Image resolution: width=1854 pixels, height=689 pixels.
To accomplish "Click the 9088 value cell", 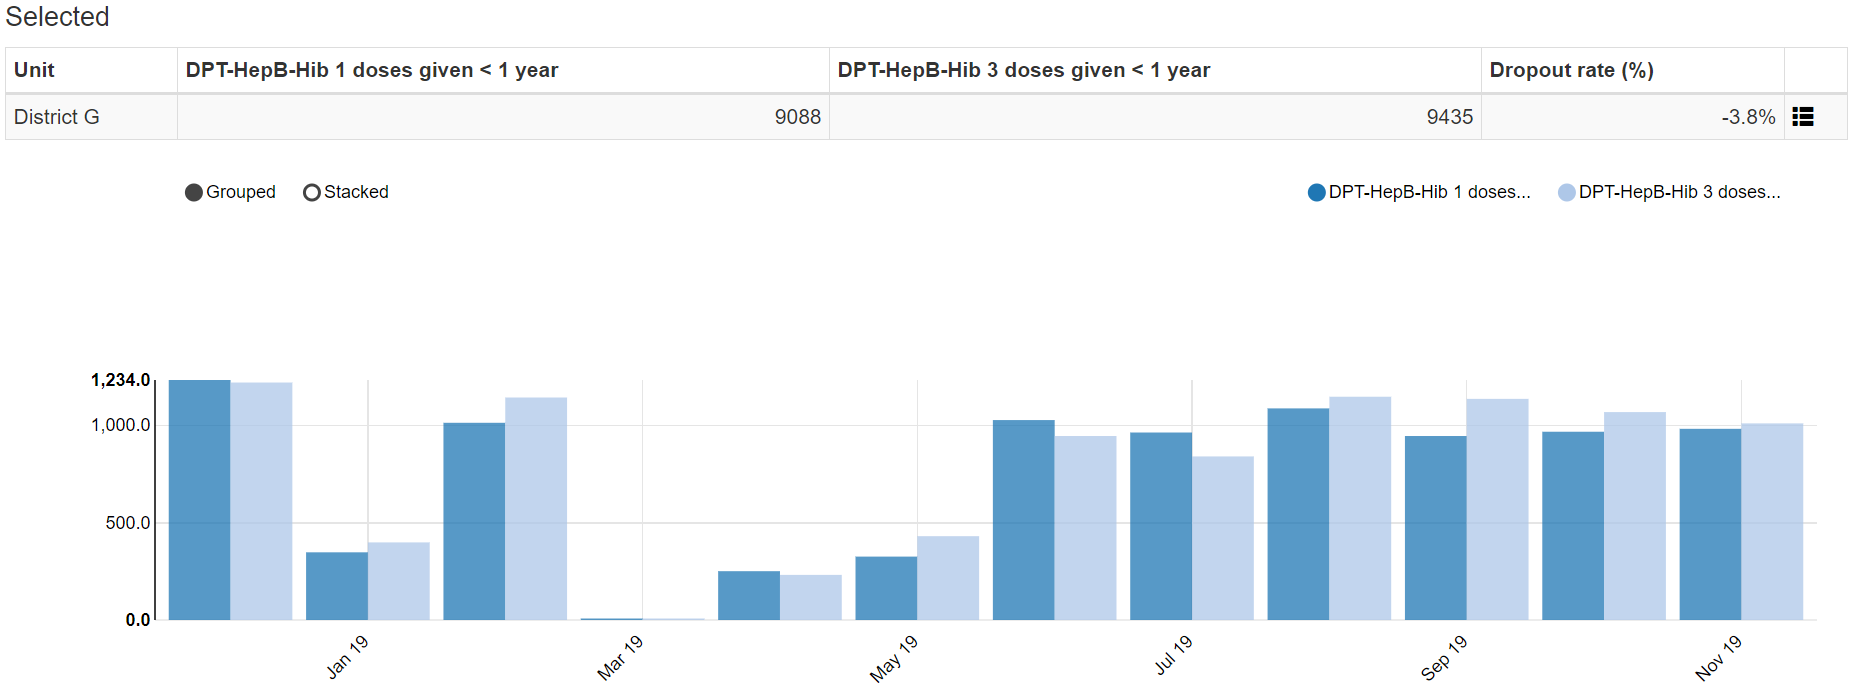I will 503,117.
